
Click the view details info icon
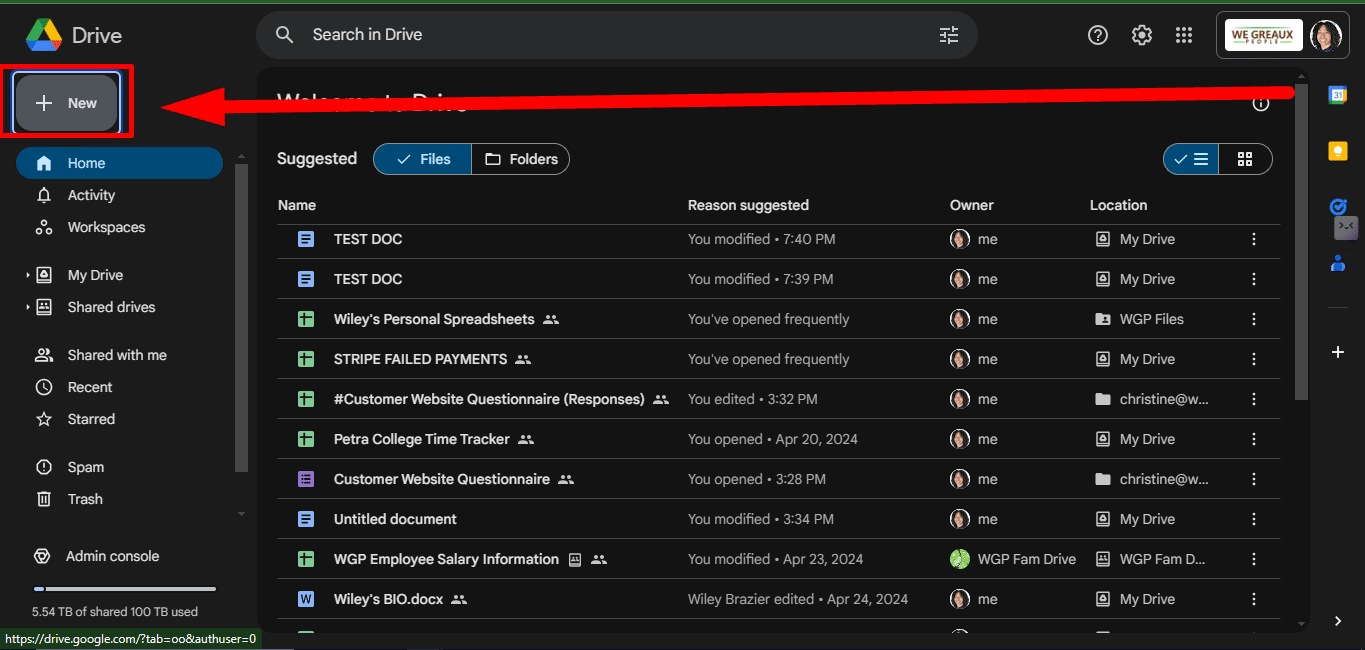point(1260,103)
